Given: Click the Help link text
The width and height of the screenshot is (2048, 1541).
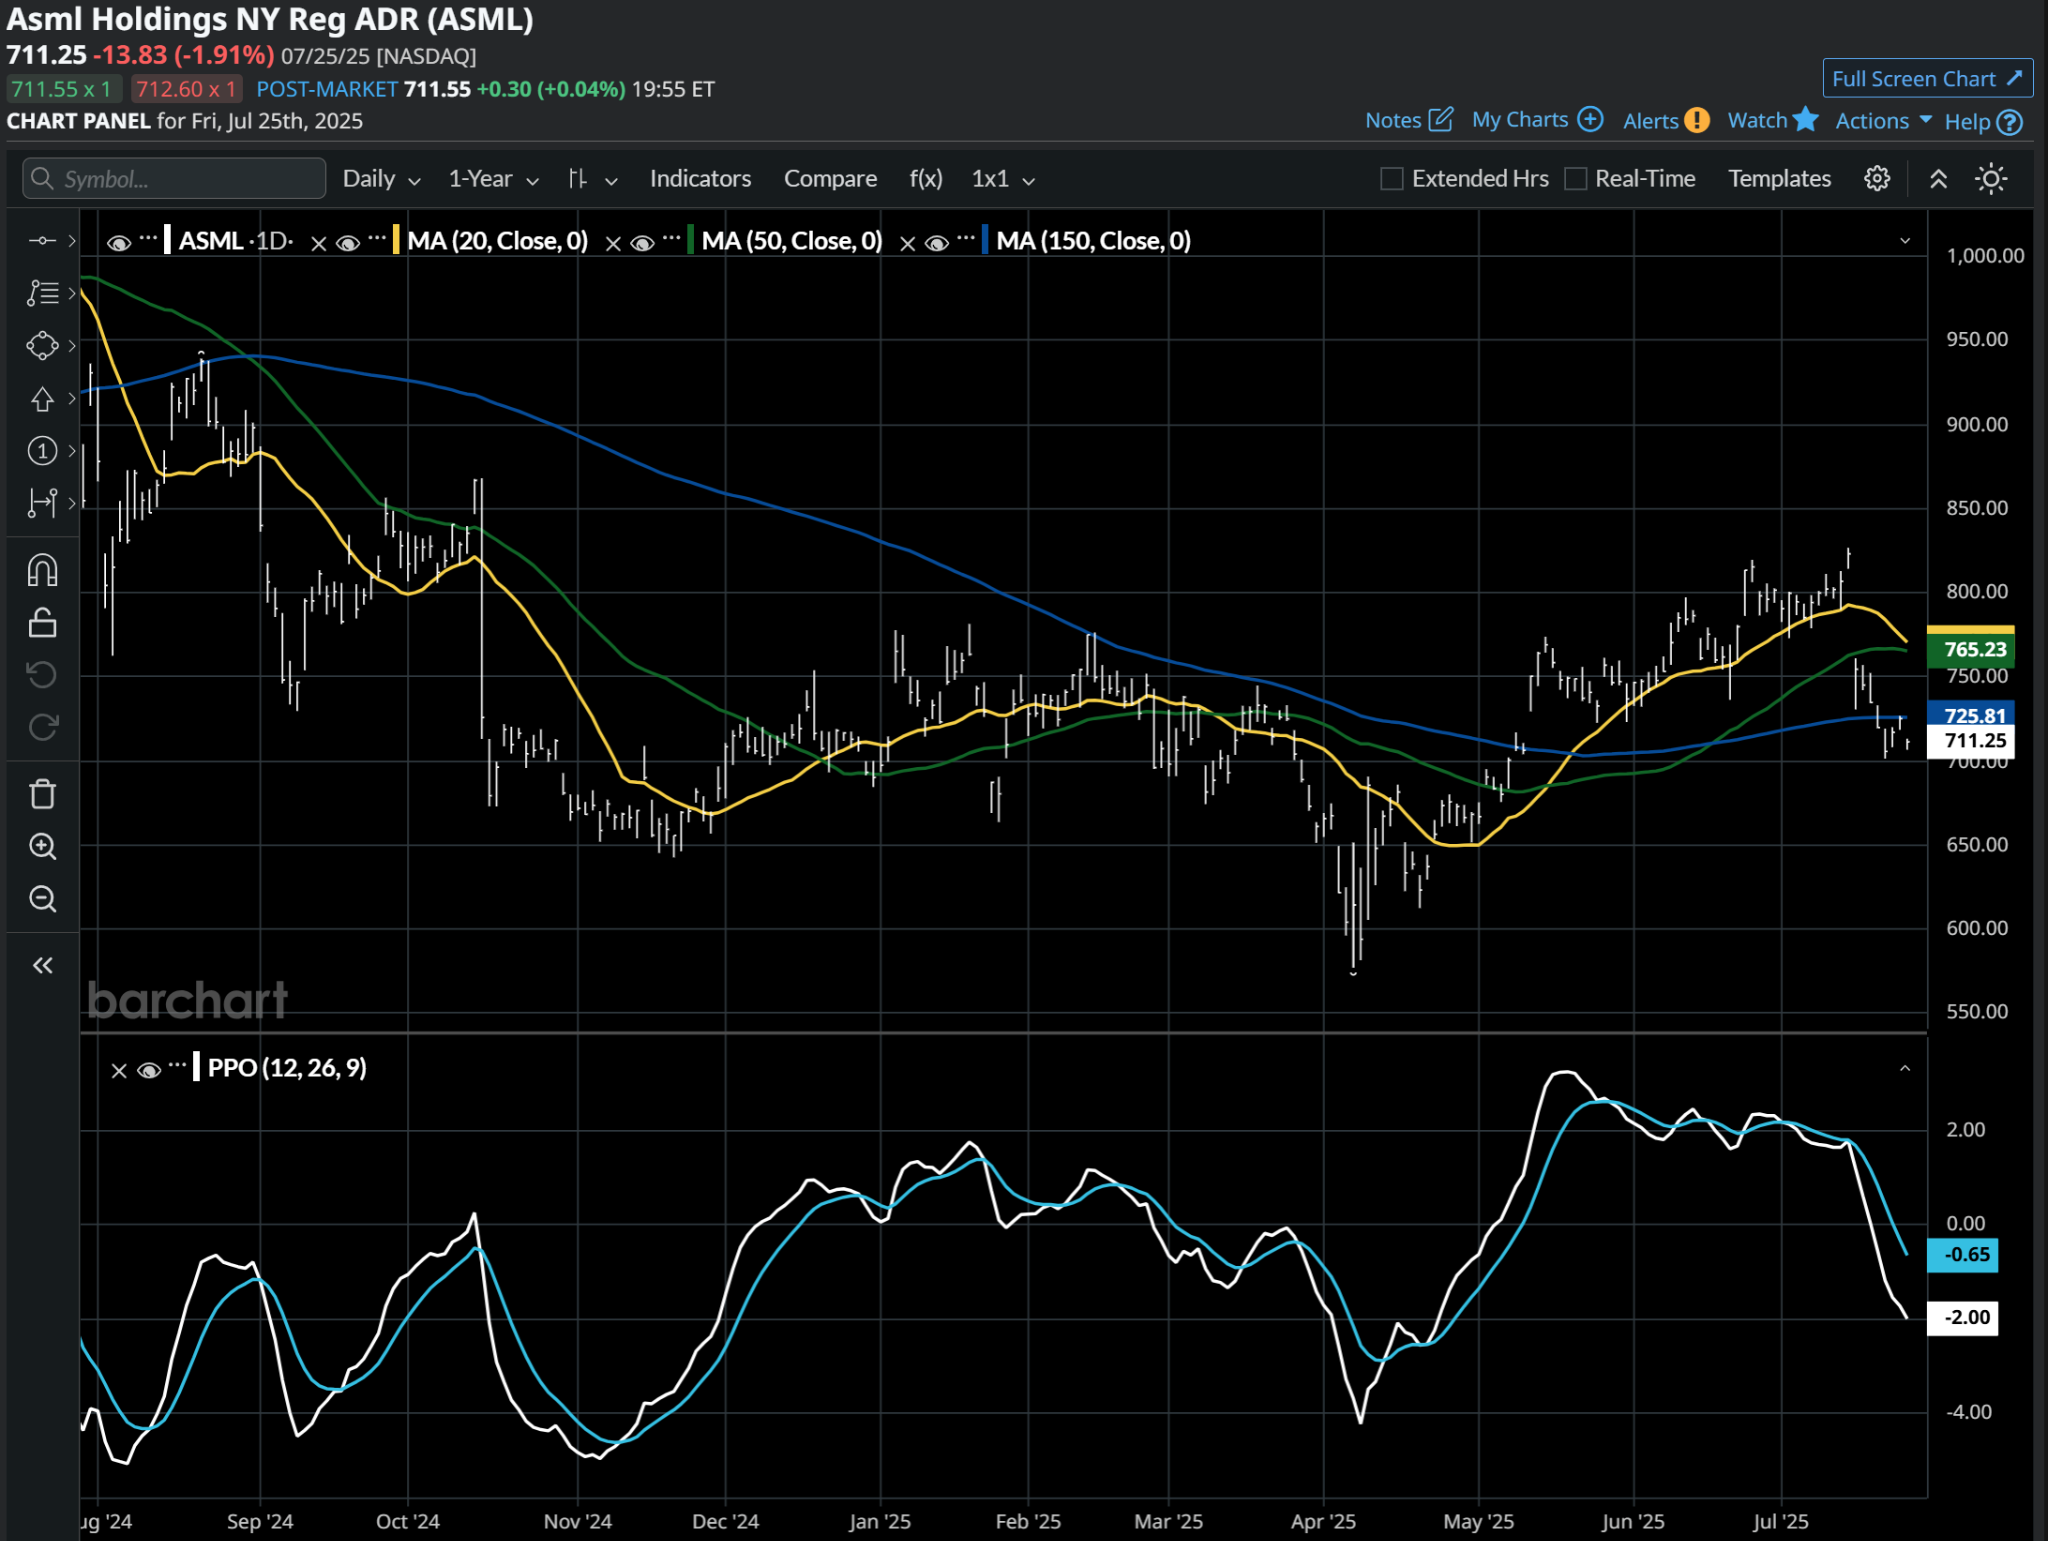Looking at the screenshot, I should coord(1967,122).
